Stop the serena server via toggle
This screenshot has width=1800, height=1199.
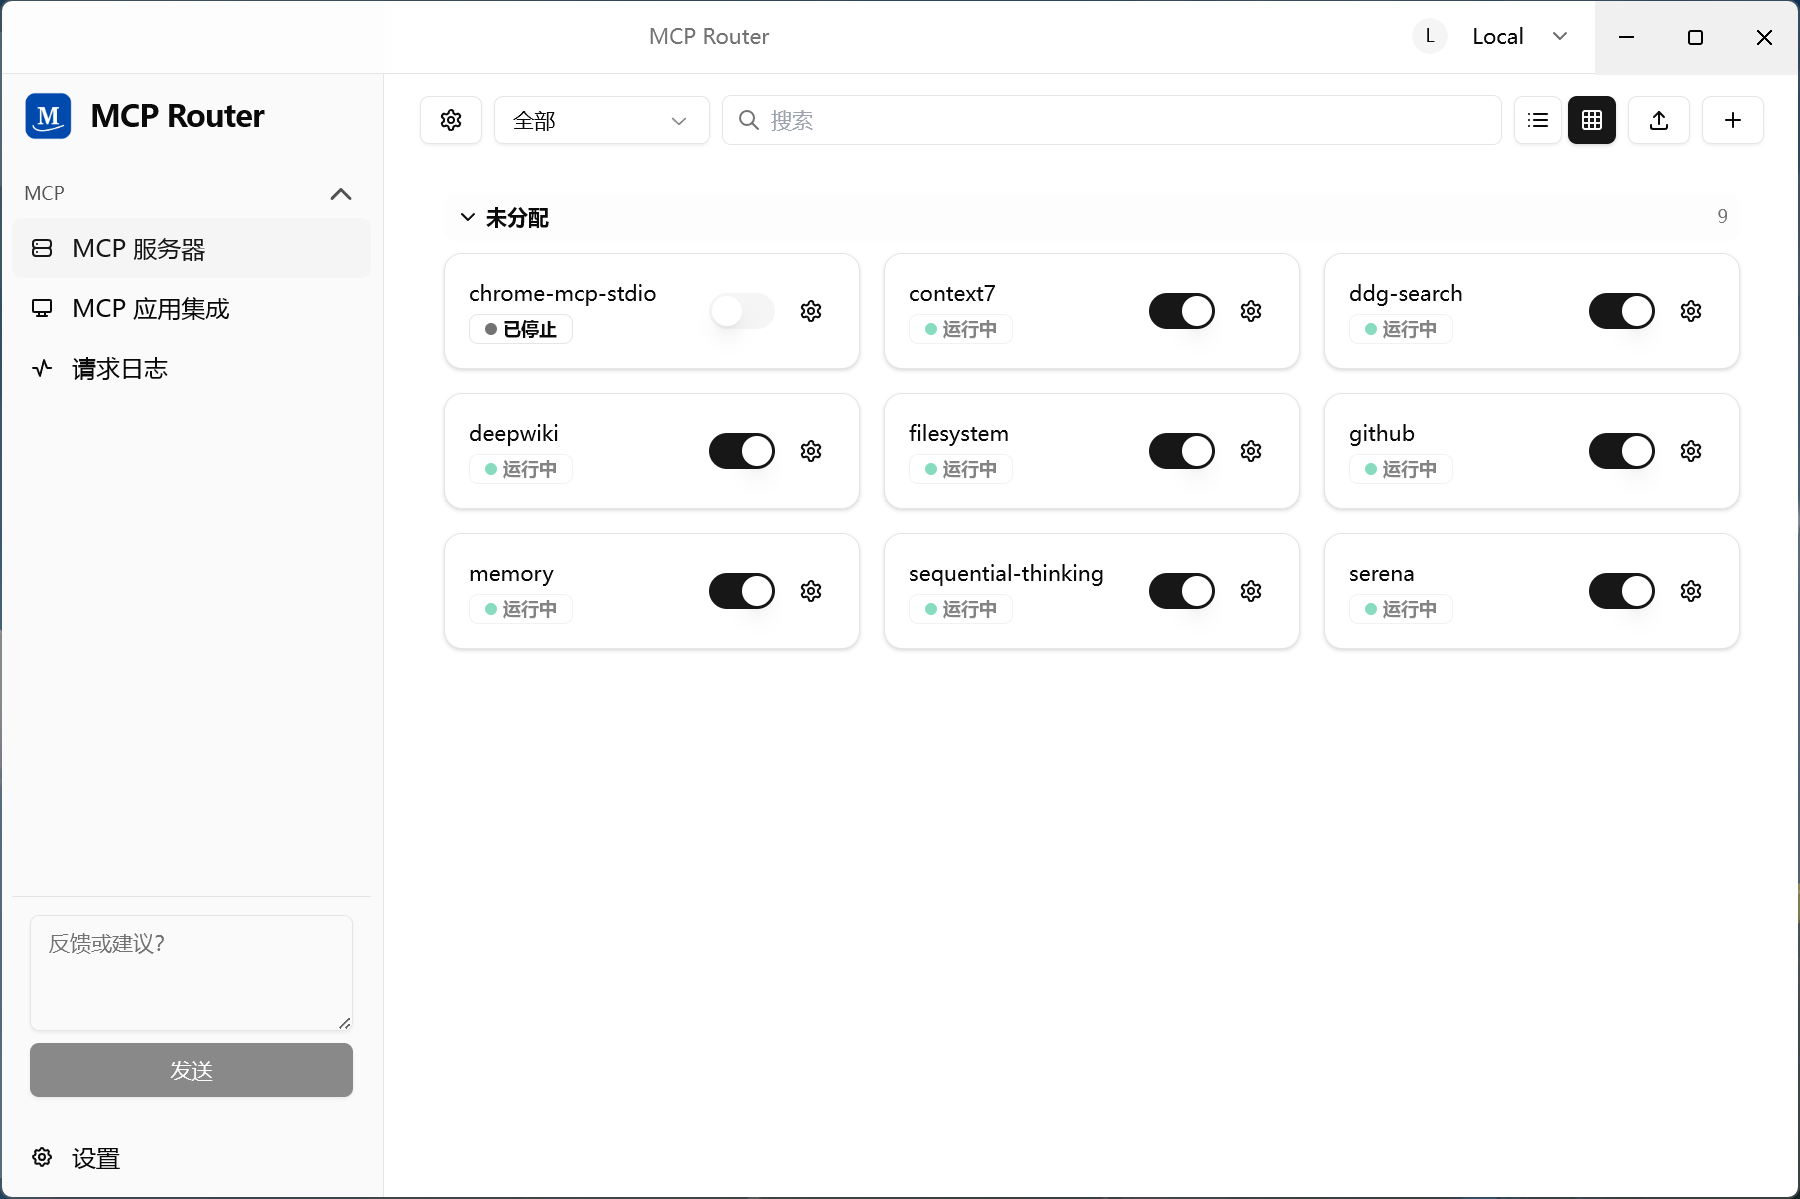pos(1622,591)
